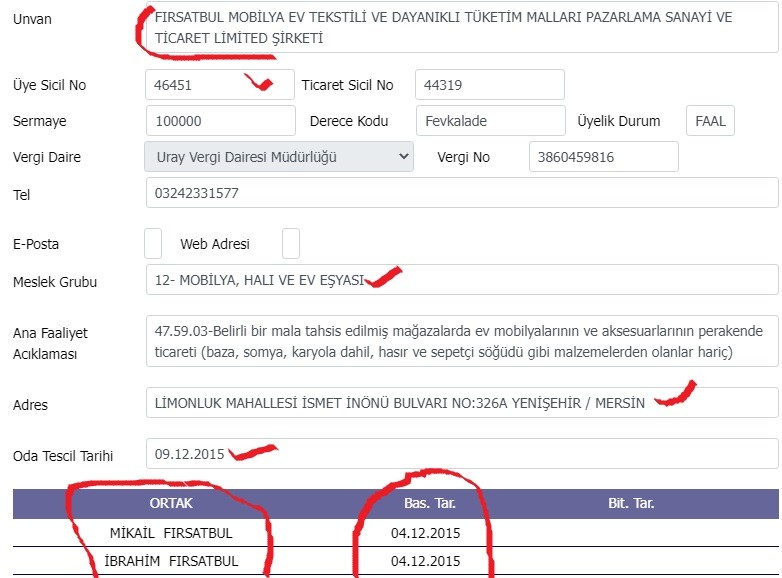
Task: Focus the Tel field 03242331577
Action: point(462,193)
